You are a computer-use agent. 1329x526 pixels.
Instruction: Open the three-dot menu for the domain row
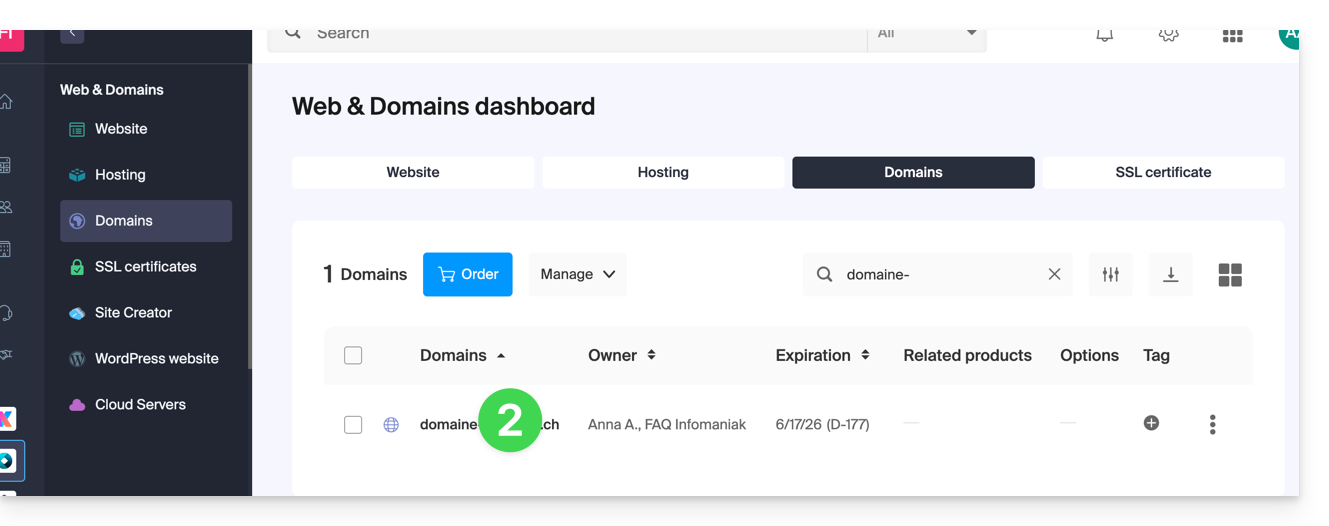tap(1212, 424)
